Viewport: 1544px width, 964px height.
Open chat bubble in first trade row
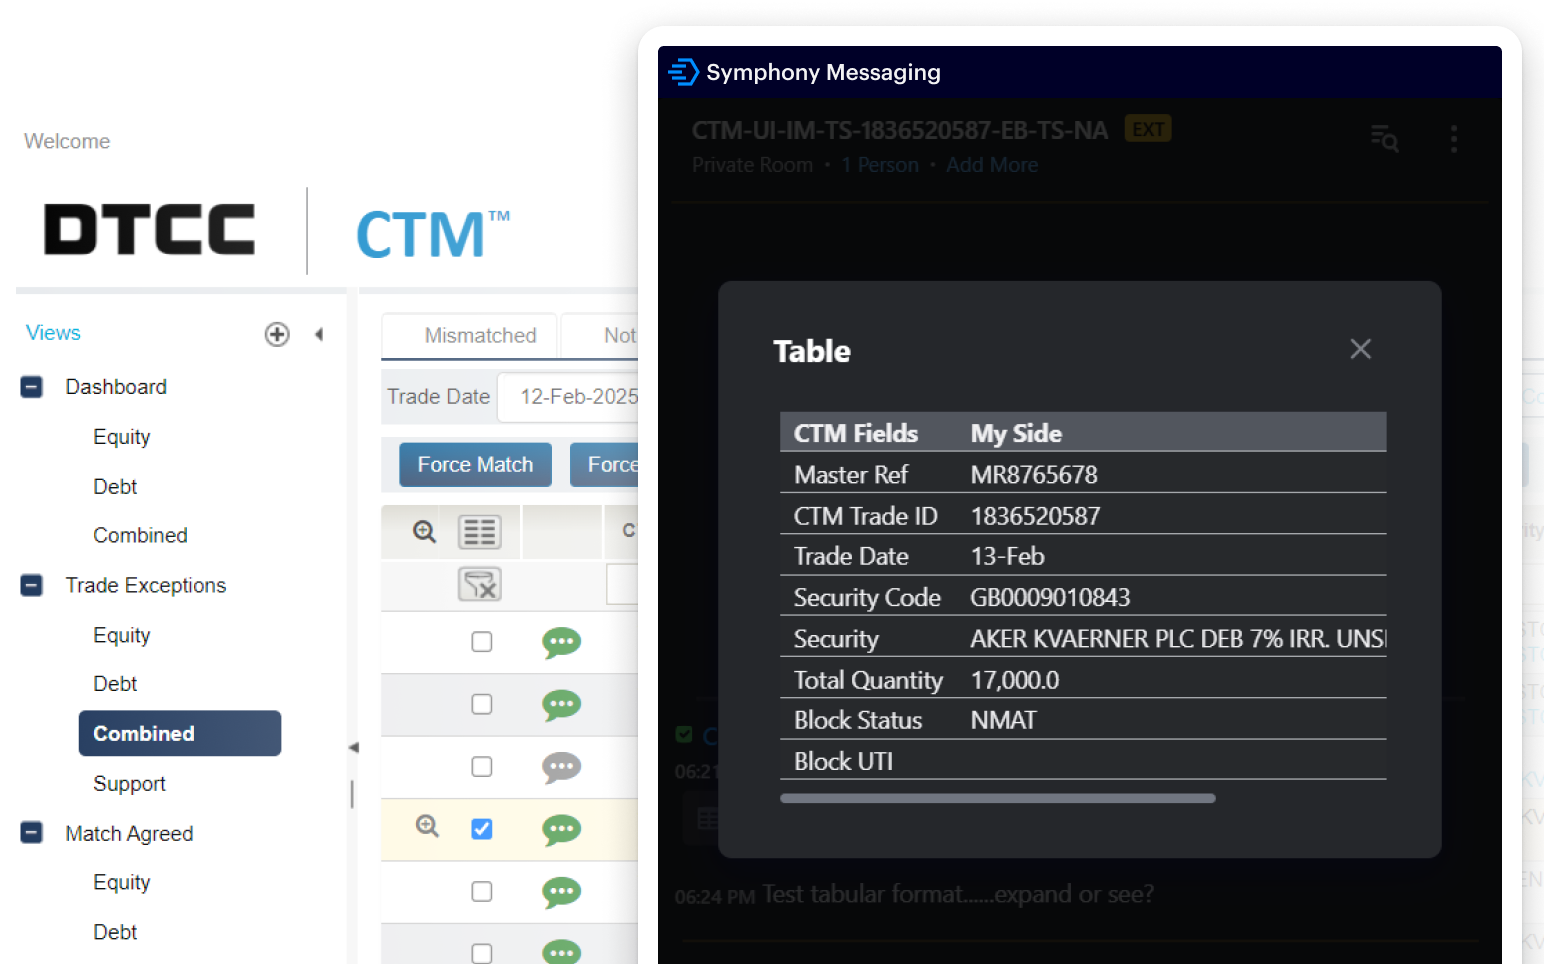(x=561, y=642)
